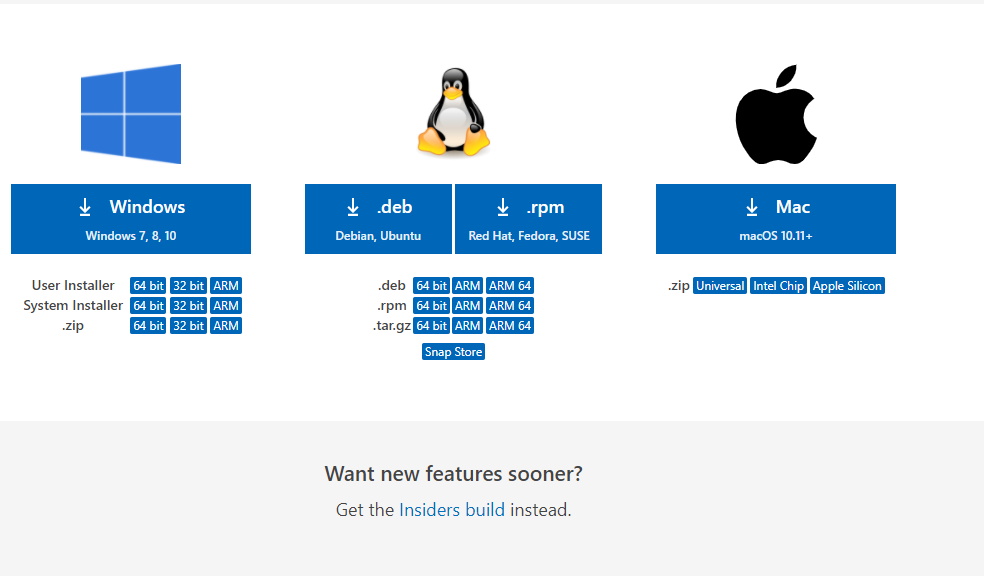The image size is (984, 576).
Task: Download the .deb package for Debian, Ubuntu
Action: coord(378,219)
